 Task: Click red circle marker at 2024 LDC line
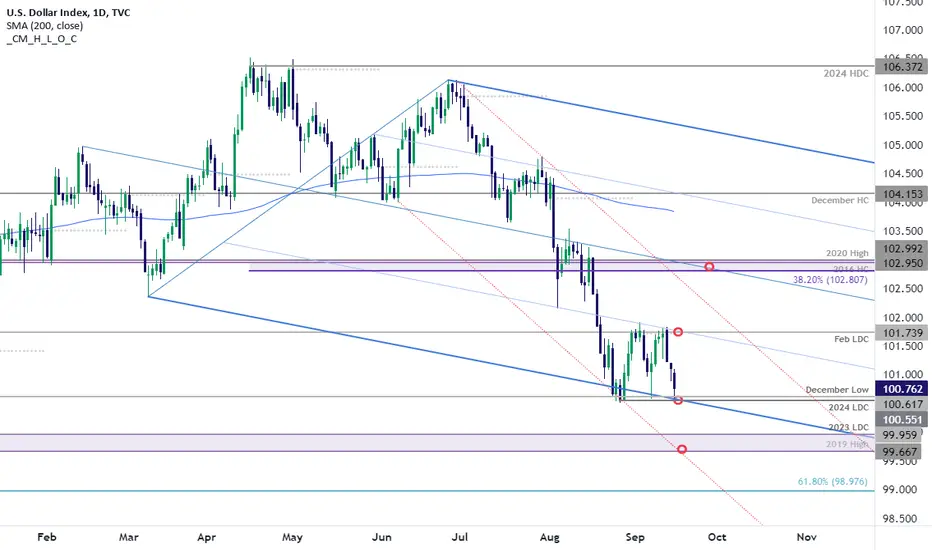tap(678, 400)
